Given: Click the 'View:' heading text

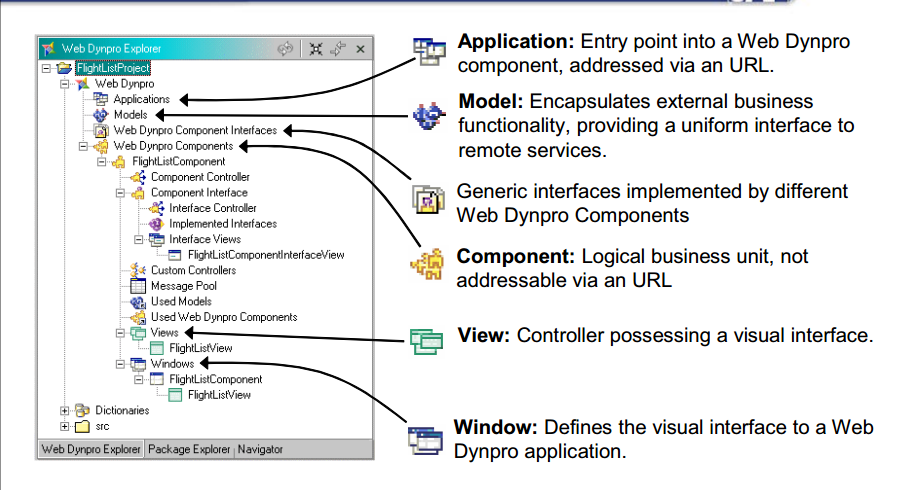Looking at the screenshot, I should 484,335.
